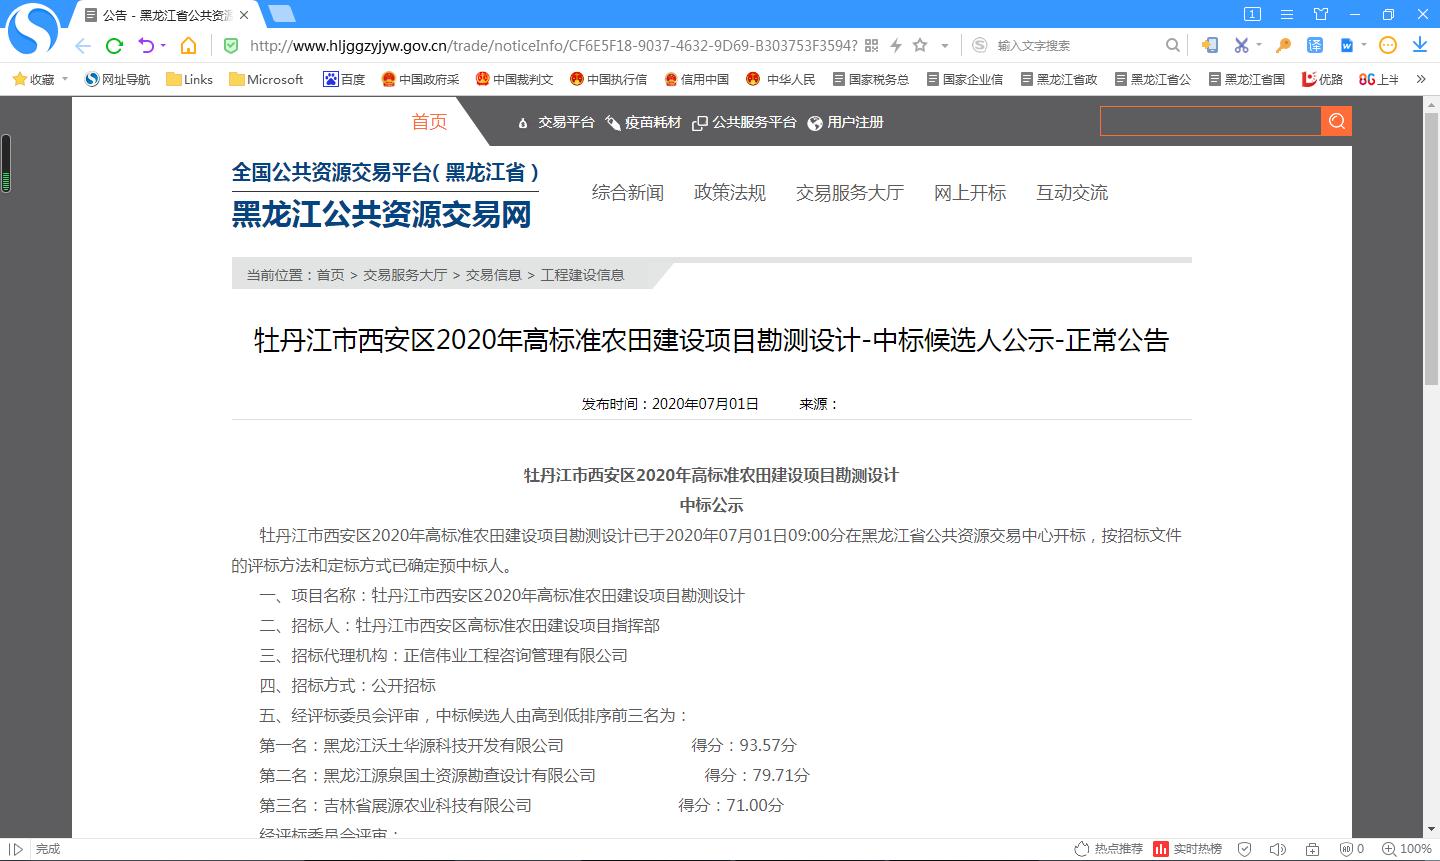Open a new browser tab

[282, 14]
